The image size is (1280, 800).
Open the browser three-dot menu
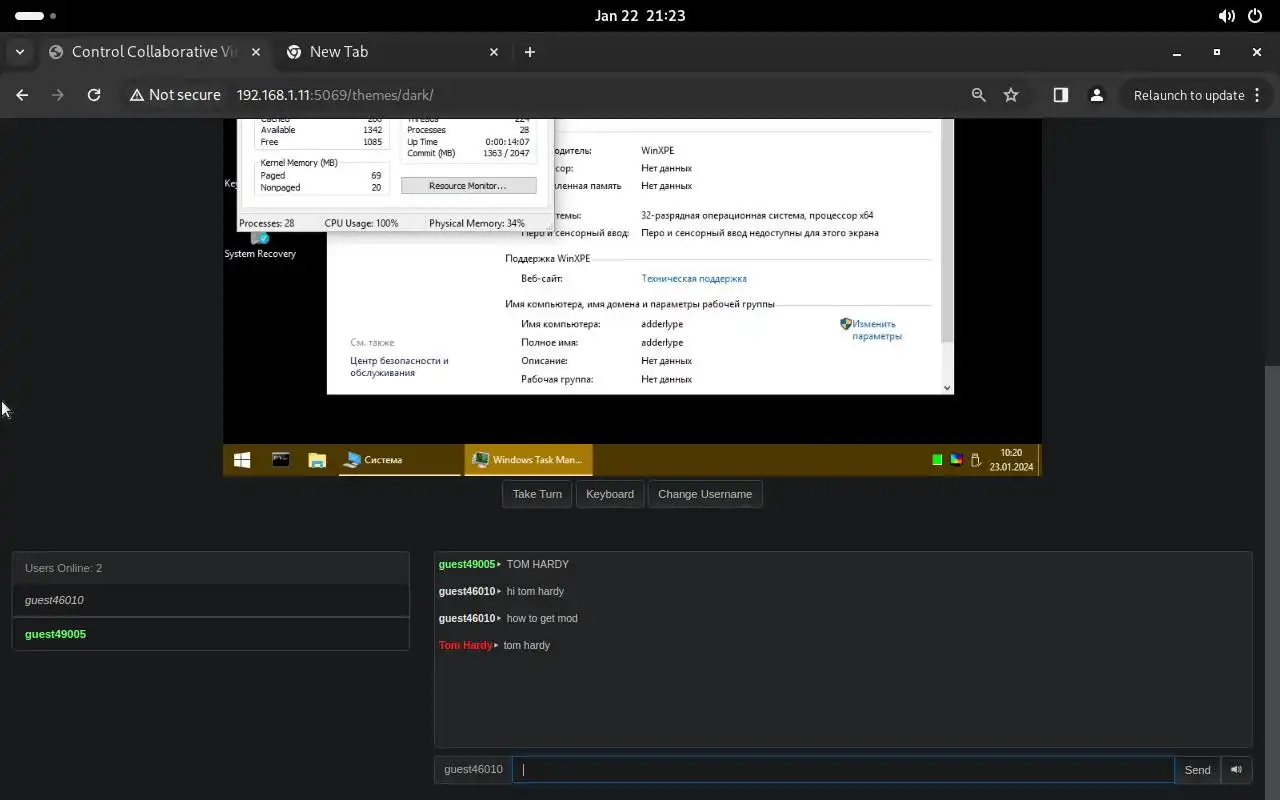point(1257,95)
